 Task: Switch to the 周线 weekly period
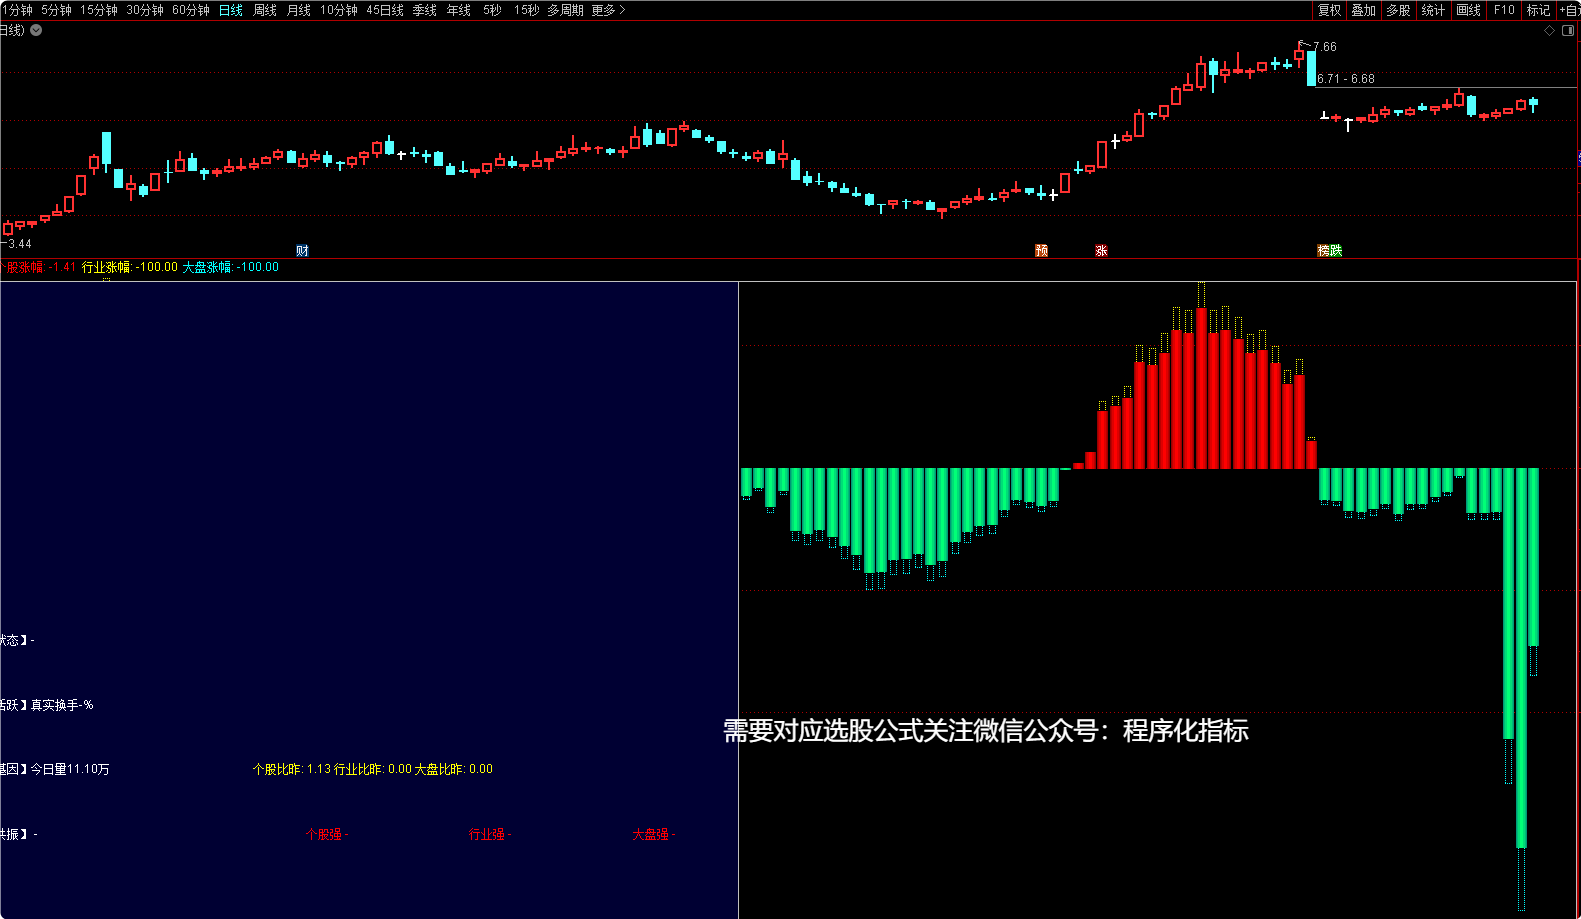pyautogui.click(x=265, y=10)
